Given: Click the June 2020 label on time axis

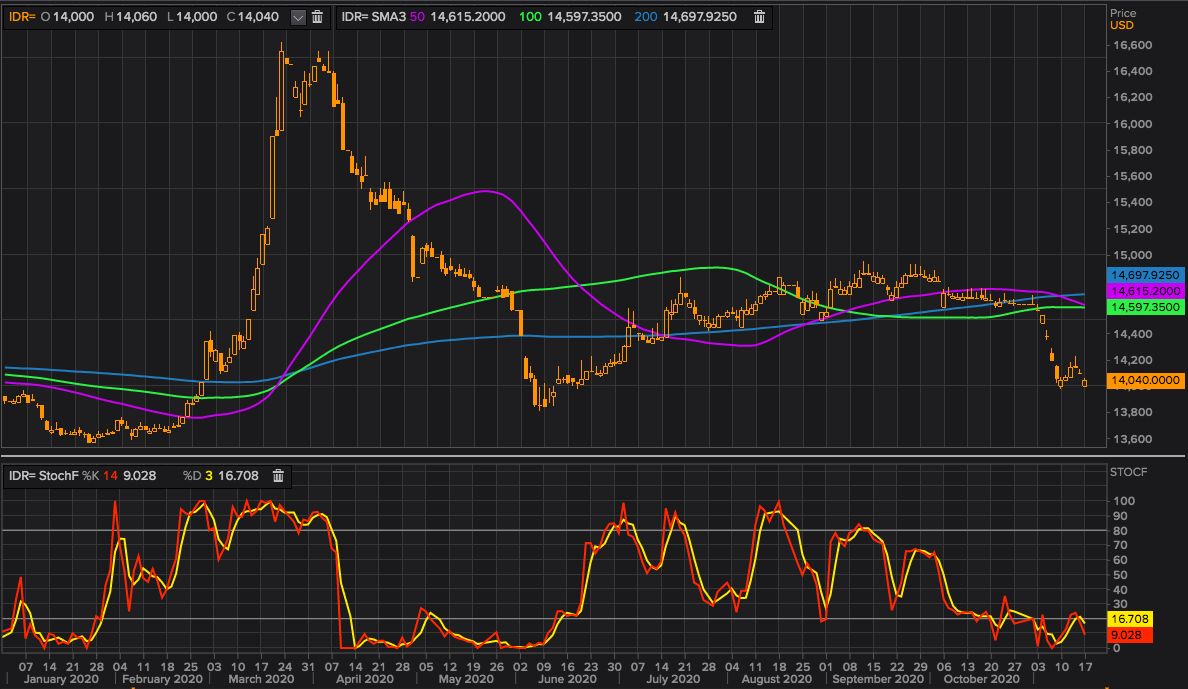Looking at the screenshot, I should pyautogui.click(x=567, y=679).
